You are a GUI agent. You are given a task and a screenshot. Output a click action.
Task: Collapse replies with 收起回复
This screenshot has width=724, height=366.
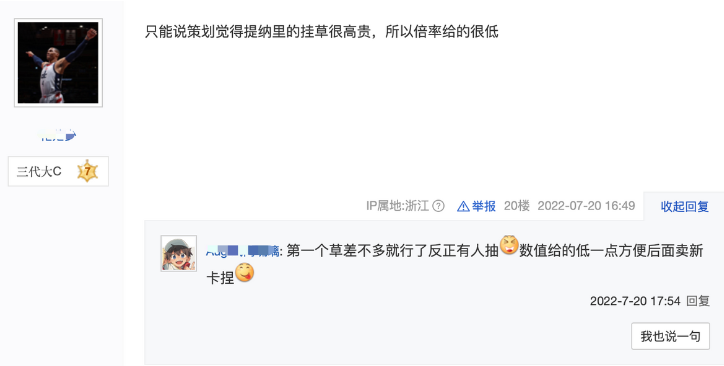(x=685, y=206)
